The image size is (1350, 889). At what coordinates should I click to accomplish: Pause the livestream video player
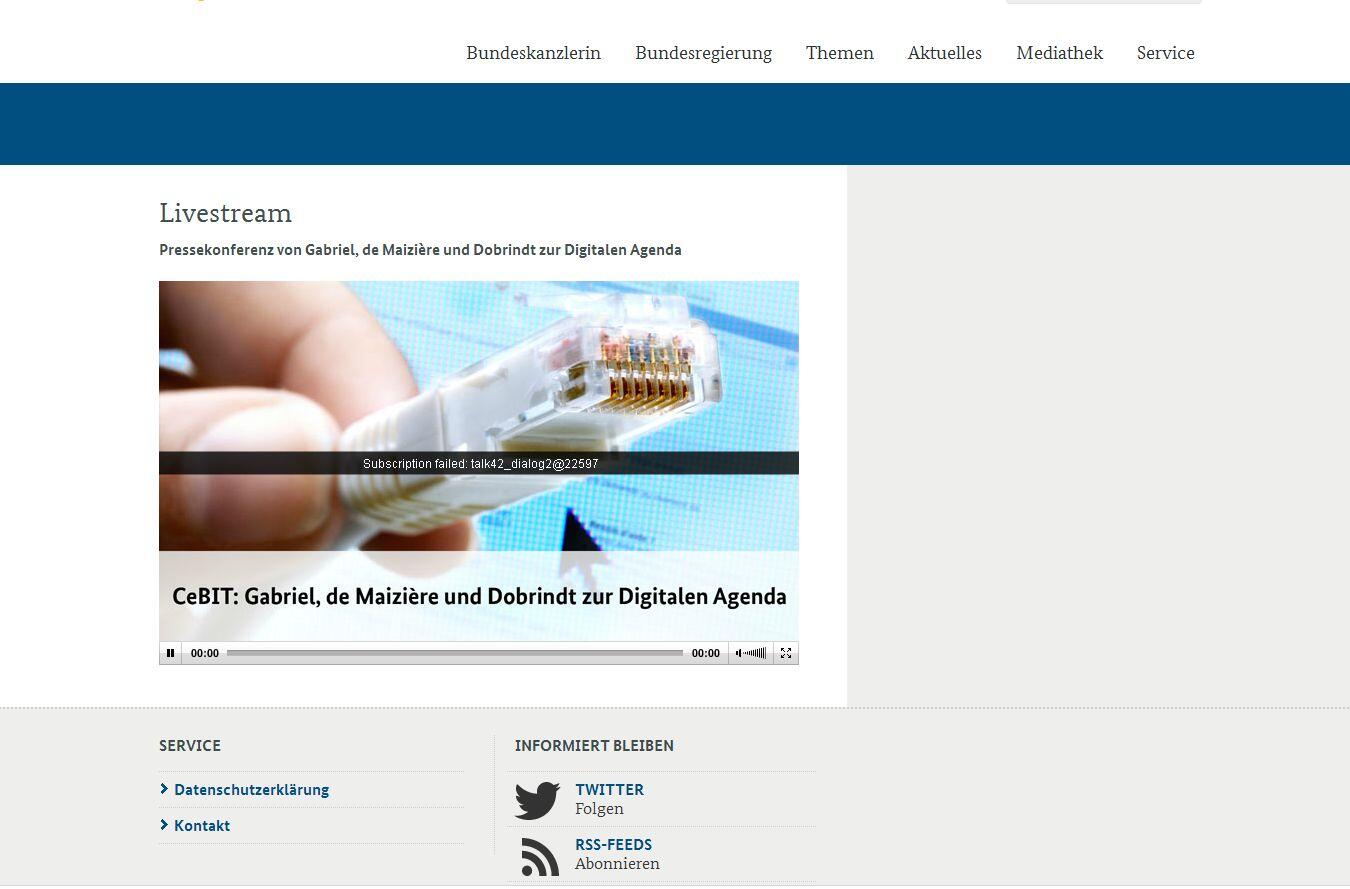tap(170, 653)
